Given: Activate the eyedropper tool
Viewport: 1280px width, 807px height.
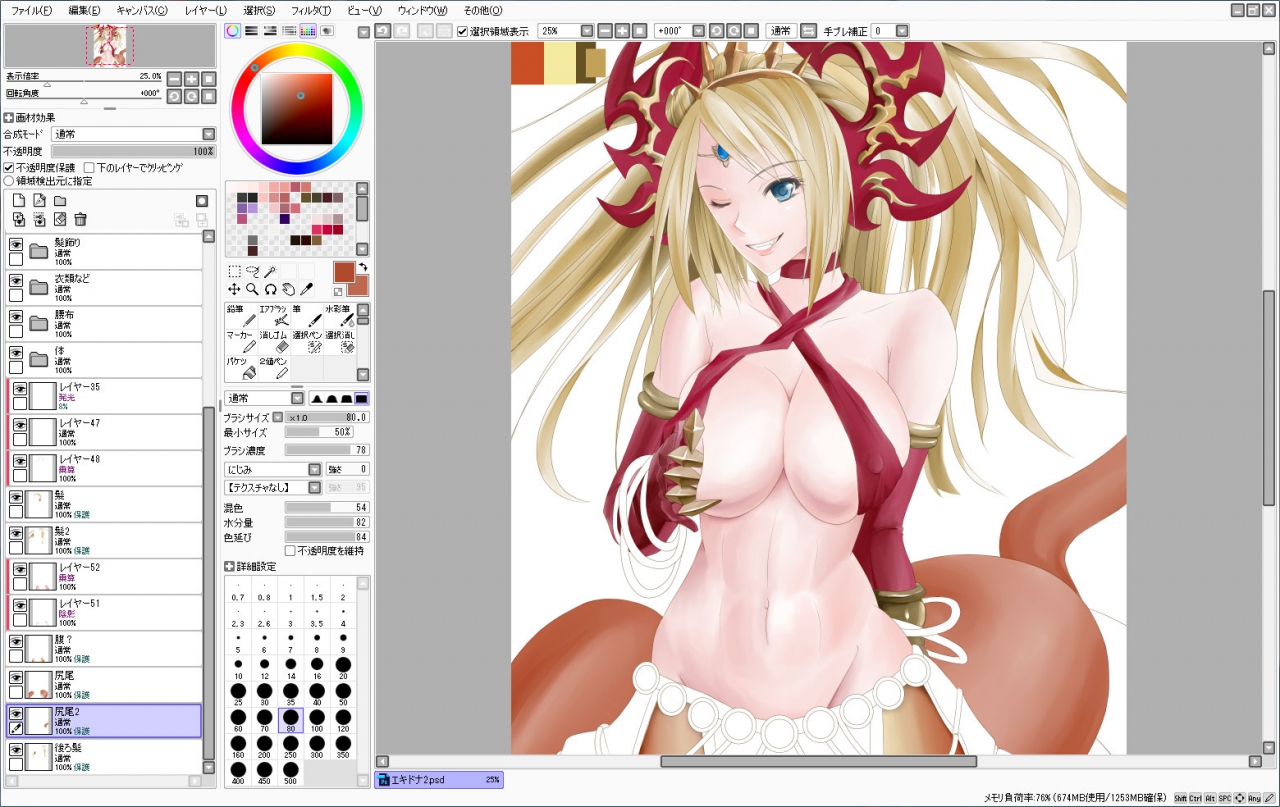Looking at the screenshot, I should click(x=306, y=289).
